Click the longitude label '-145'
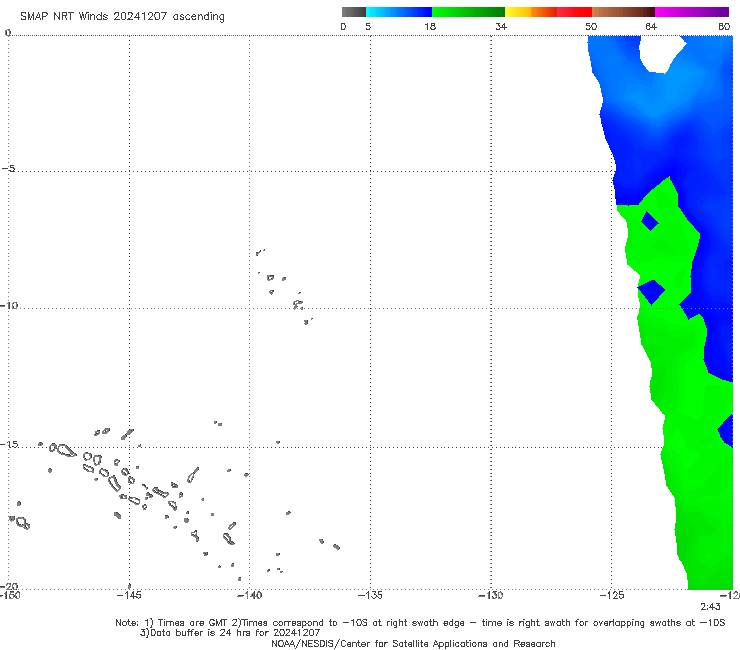The height and width of the screenshot is (650, 740). click(129, 595)
